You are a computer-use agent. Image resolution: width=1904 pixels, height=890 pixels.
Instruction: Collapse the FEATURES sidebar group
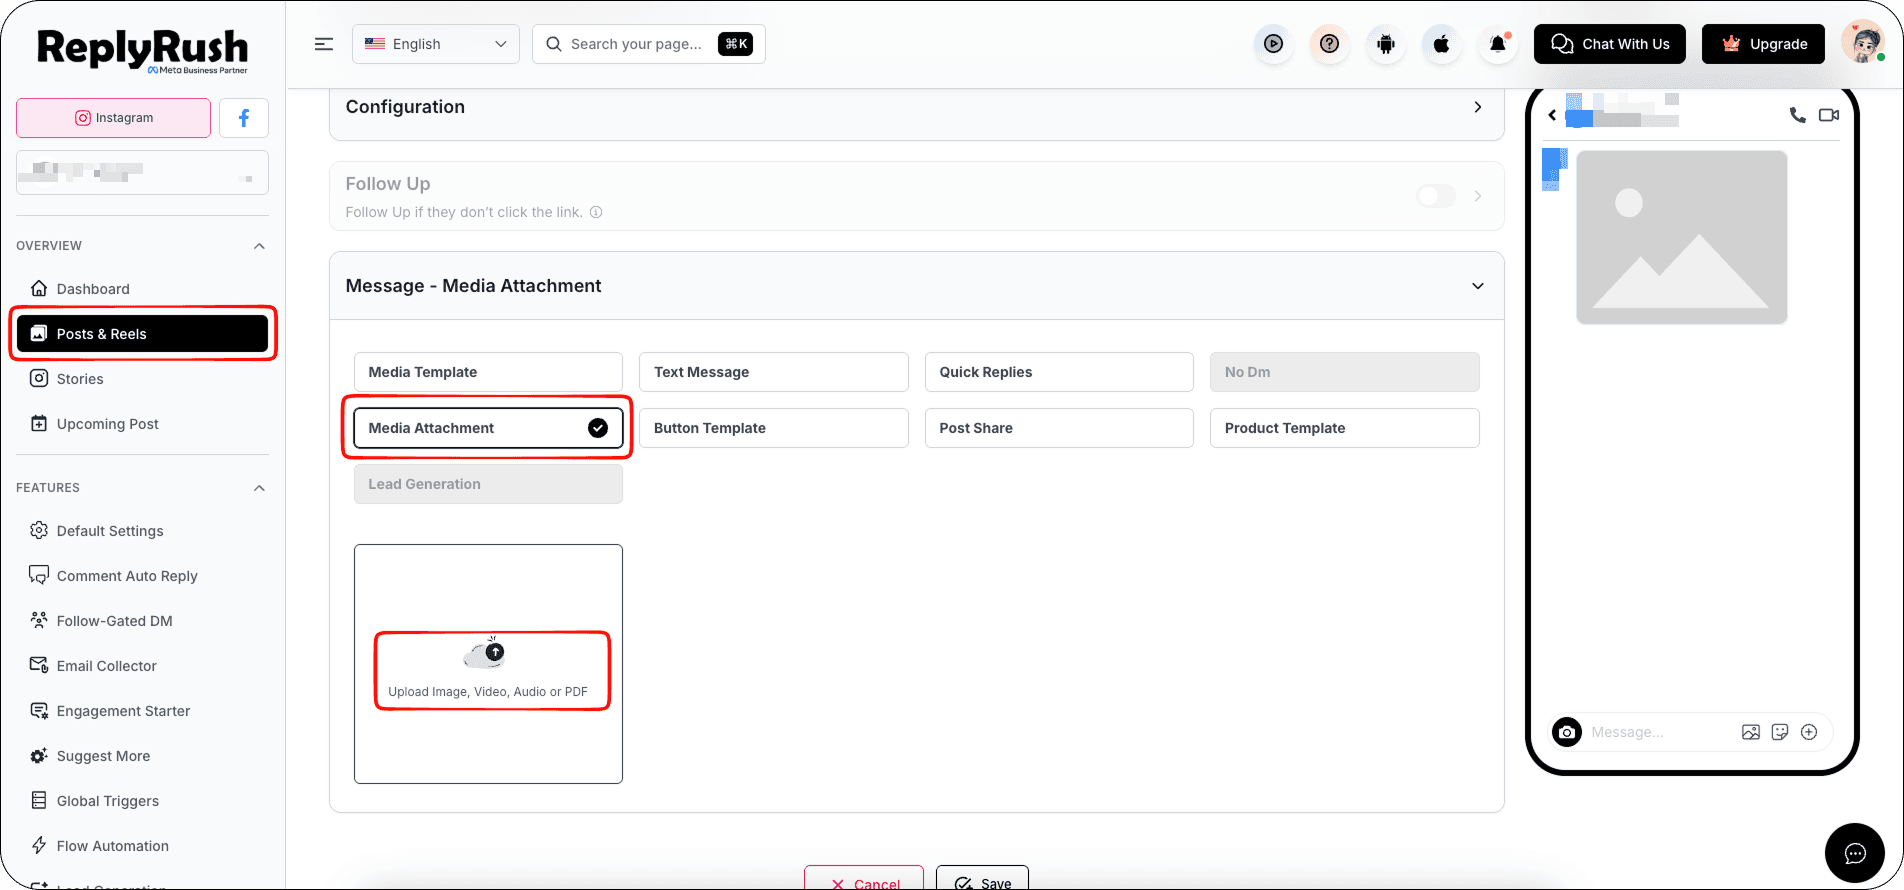coord(260,488)
